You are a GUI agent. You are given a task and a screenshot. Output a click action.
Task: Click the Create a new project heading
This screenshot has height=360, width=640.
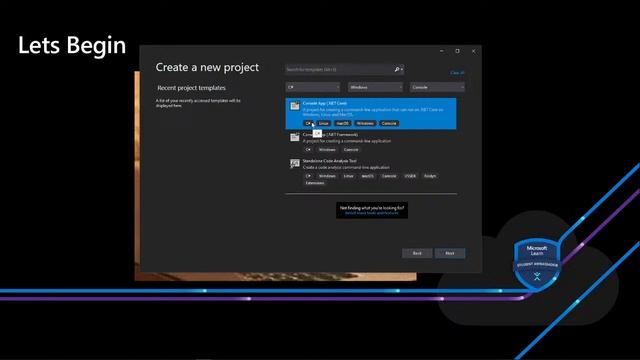point(207,67)
